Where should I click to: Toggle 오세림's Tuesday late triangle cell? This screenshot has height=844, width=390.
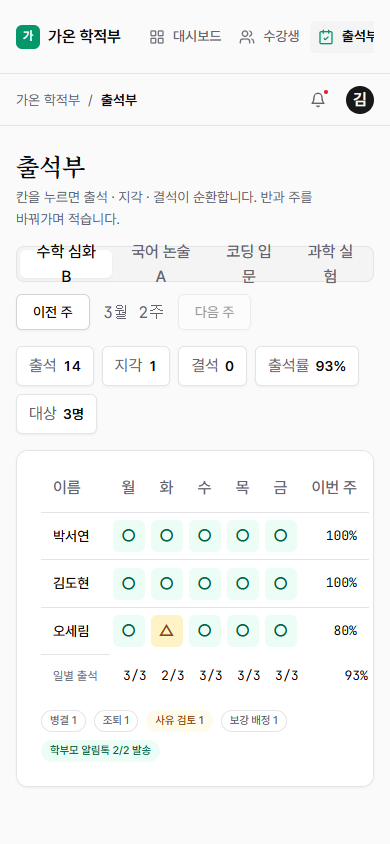[x=167, y=631]
